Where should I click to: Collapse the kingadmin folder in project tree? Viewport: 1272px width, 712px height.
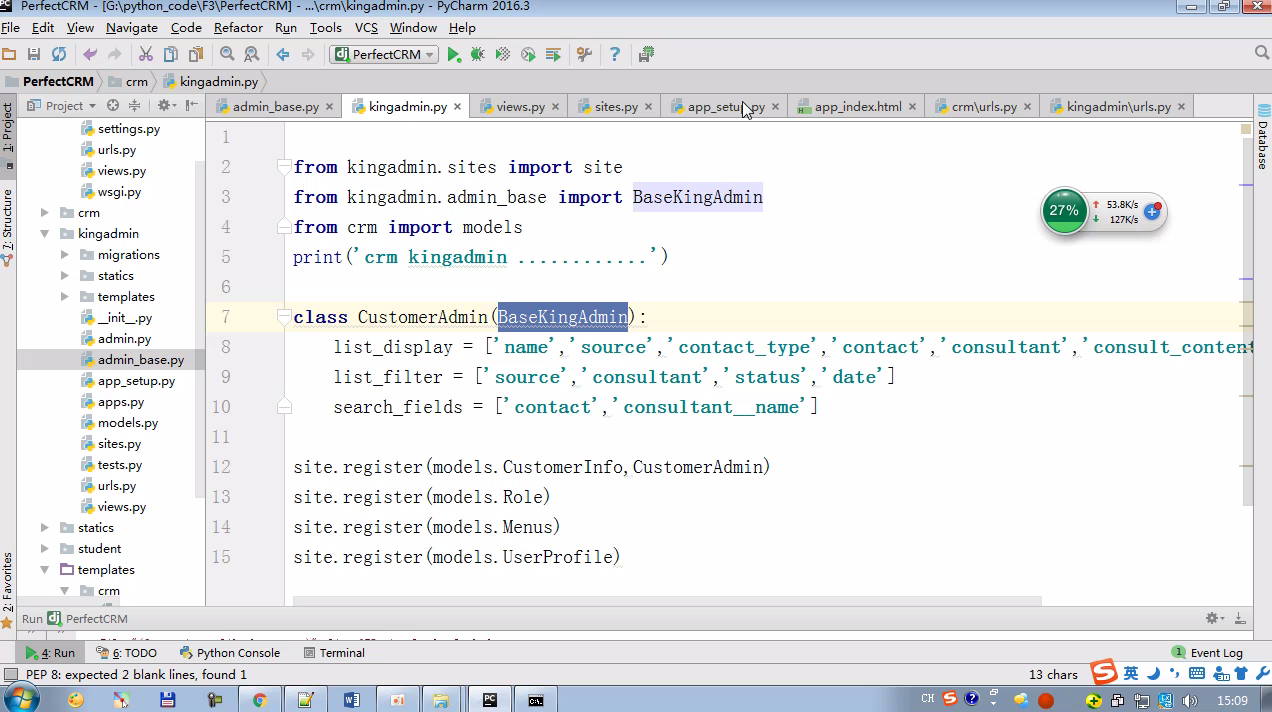(x=45, y=234)
